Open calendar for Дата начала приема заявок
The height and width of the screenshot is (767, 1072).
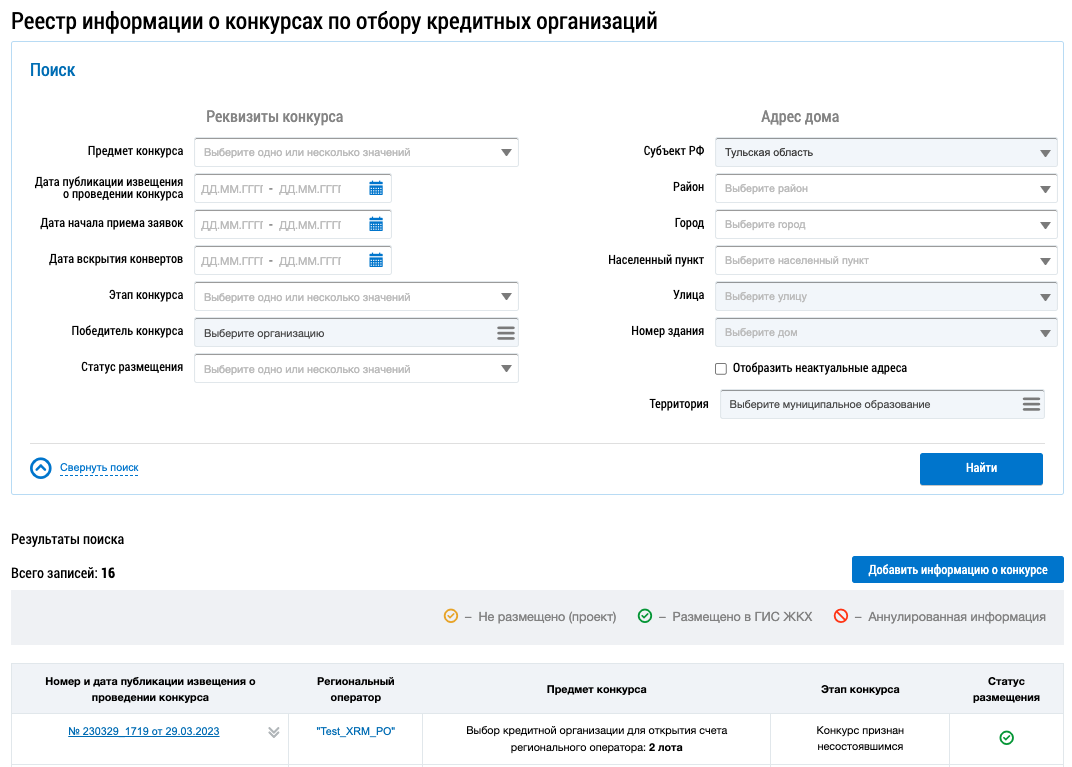click(x=376, y=224)
